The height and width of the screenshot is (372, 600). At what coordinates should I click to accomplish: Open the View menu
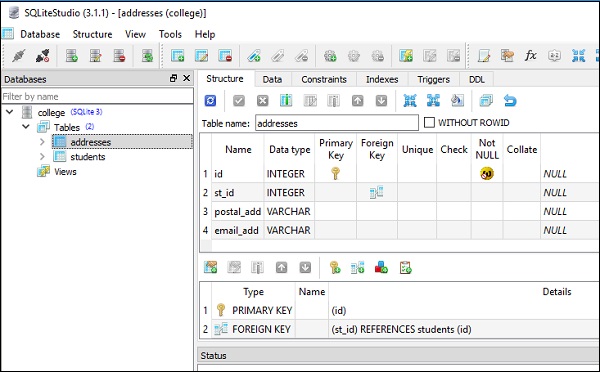[135, 34]
